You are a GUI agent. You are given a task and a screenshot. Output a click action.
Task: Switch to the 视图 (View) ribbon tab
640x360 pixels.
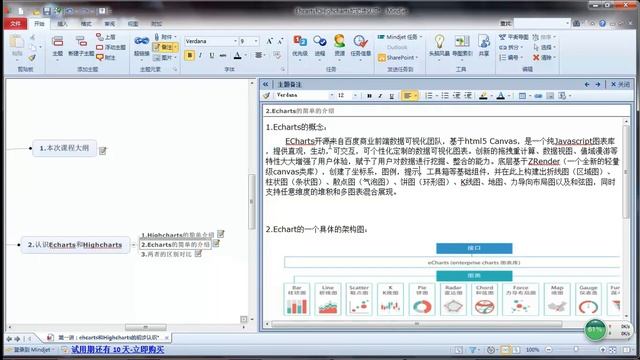tap(133, 24)
